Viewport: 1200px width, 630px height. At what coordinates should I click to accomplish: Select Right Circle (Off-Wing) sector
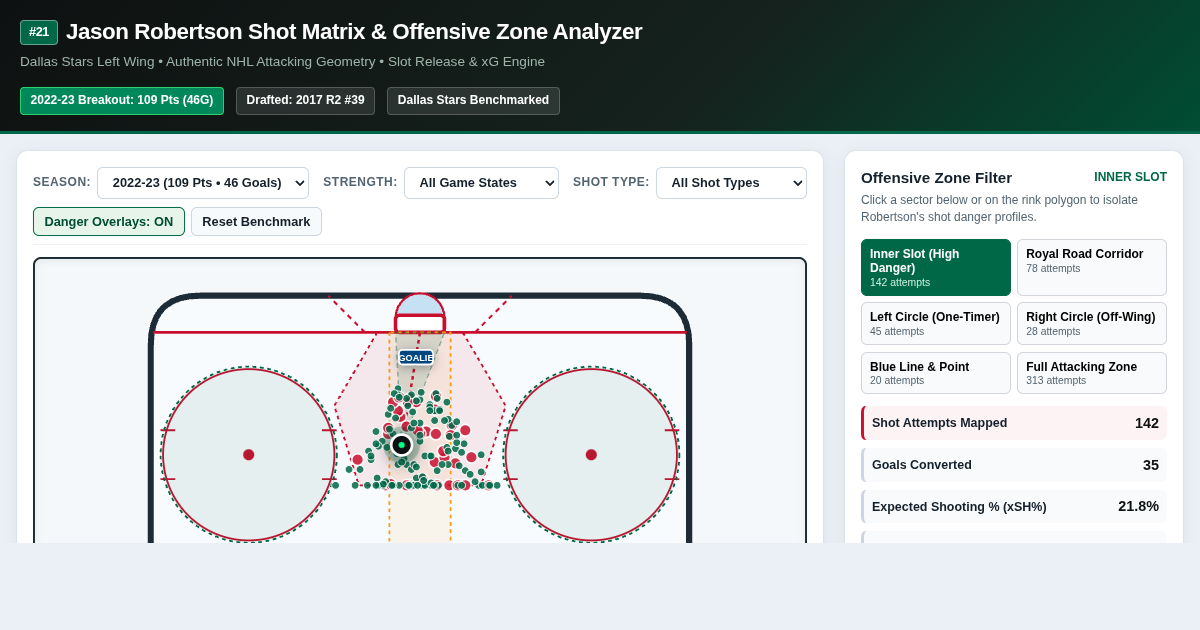[x=1092, y=324]
